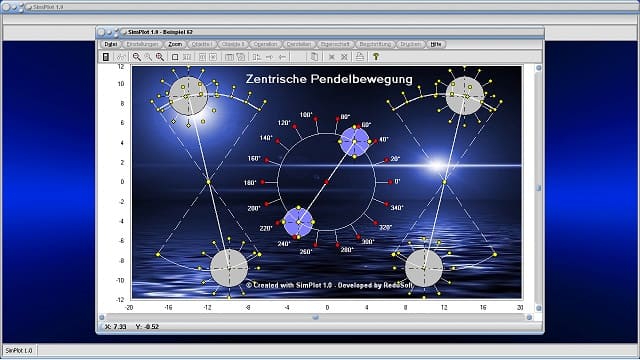Viewport: 640px width, 360px height.
Task: Click the plot title 'Zentrische Pendelbewegung'
Action: point(329,79)
